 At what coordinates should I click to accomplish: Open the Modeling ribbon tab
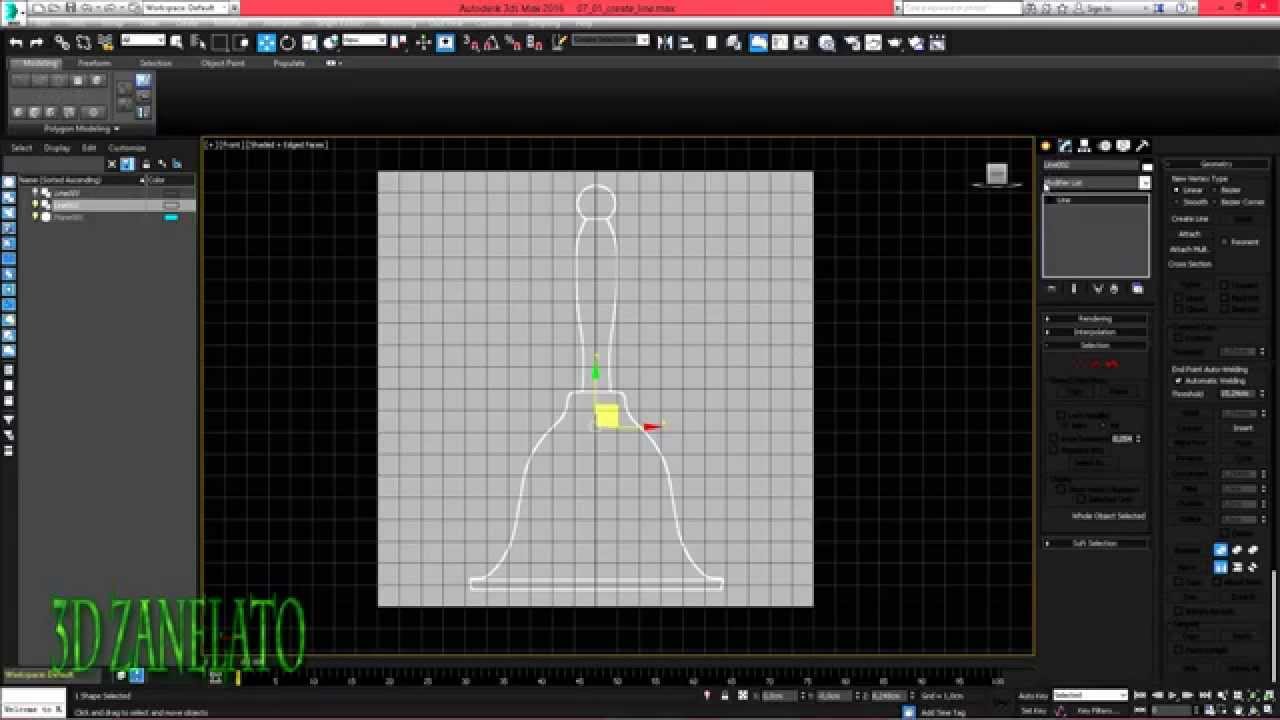[x=41, y=63]
